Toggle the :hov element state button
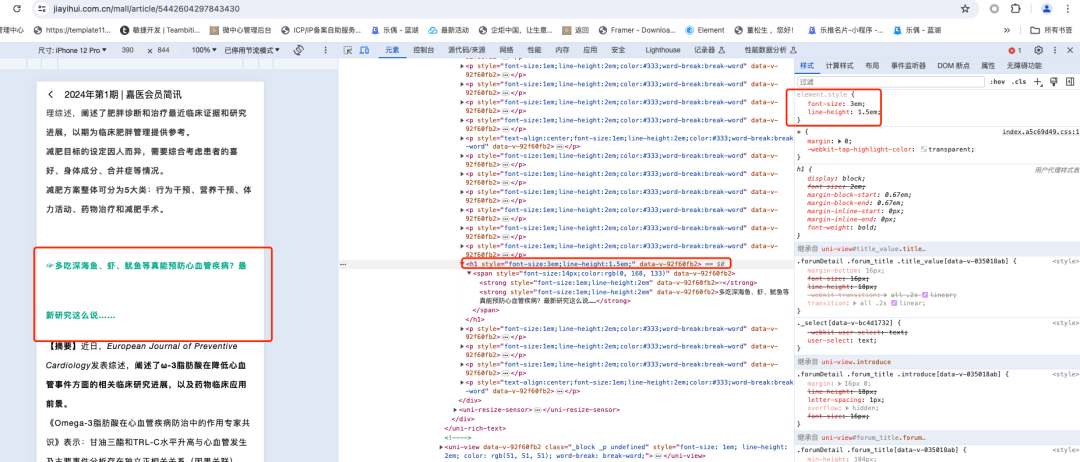This screenshot has height=462, width=1080. coord(997,81)
